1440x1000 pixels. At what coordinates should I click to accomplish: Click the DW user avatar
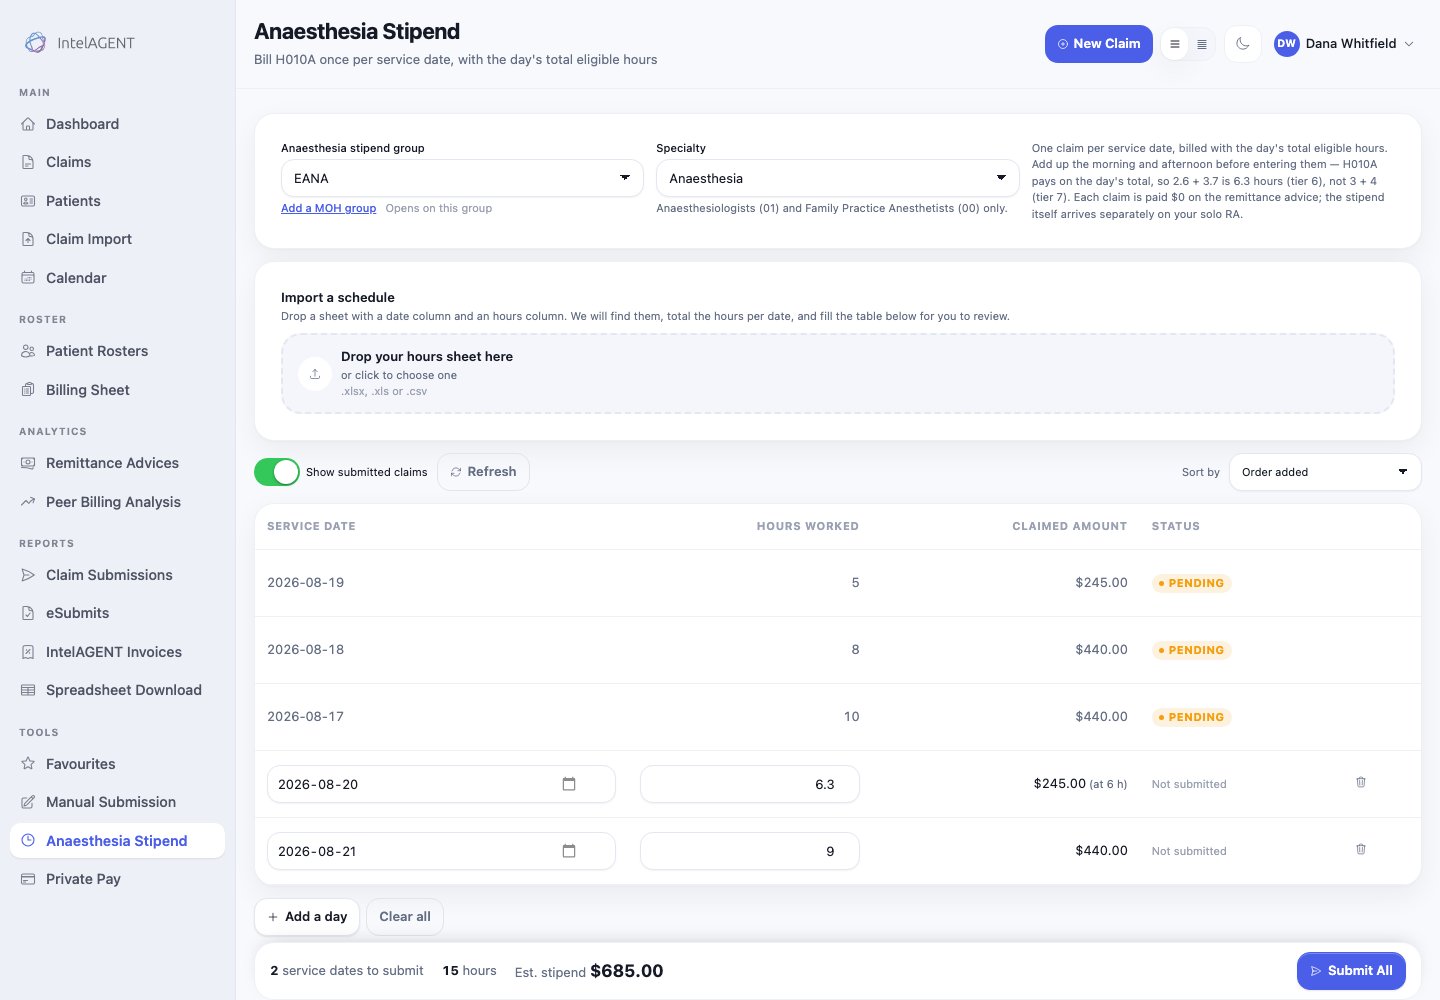[x=1286, y=43]
